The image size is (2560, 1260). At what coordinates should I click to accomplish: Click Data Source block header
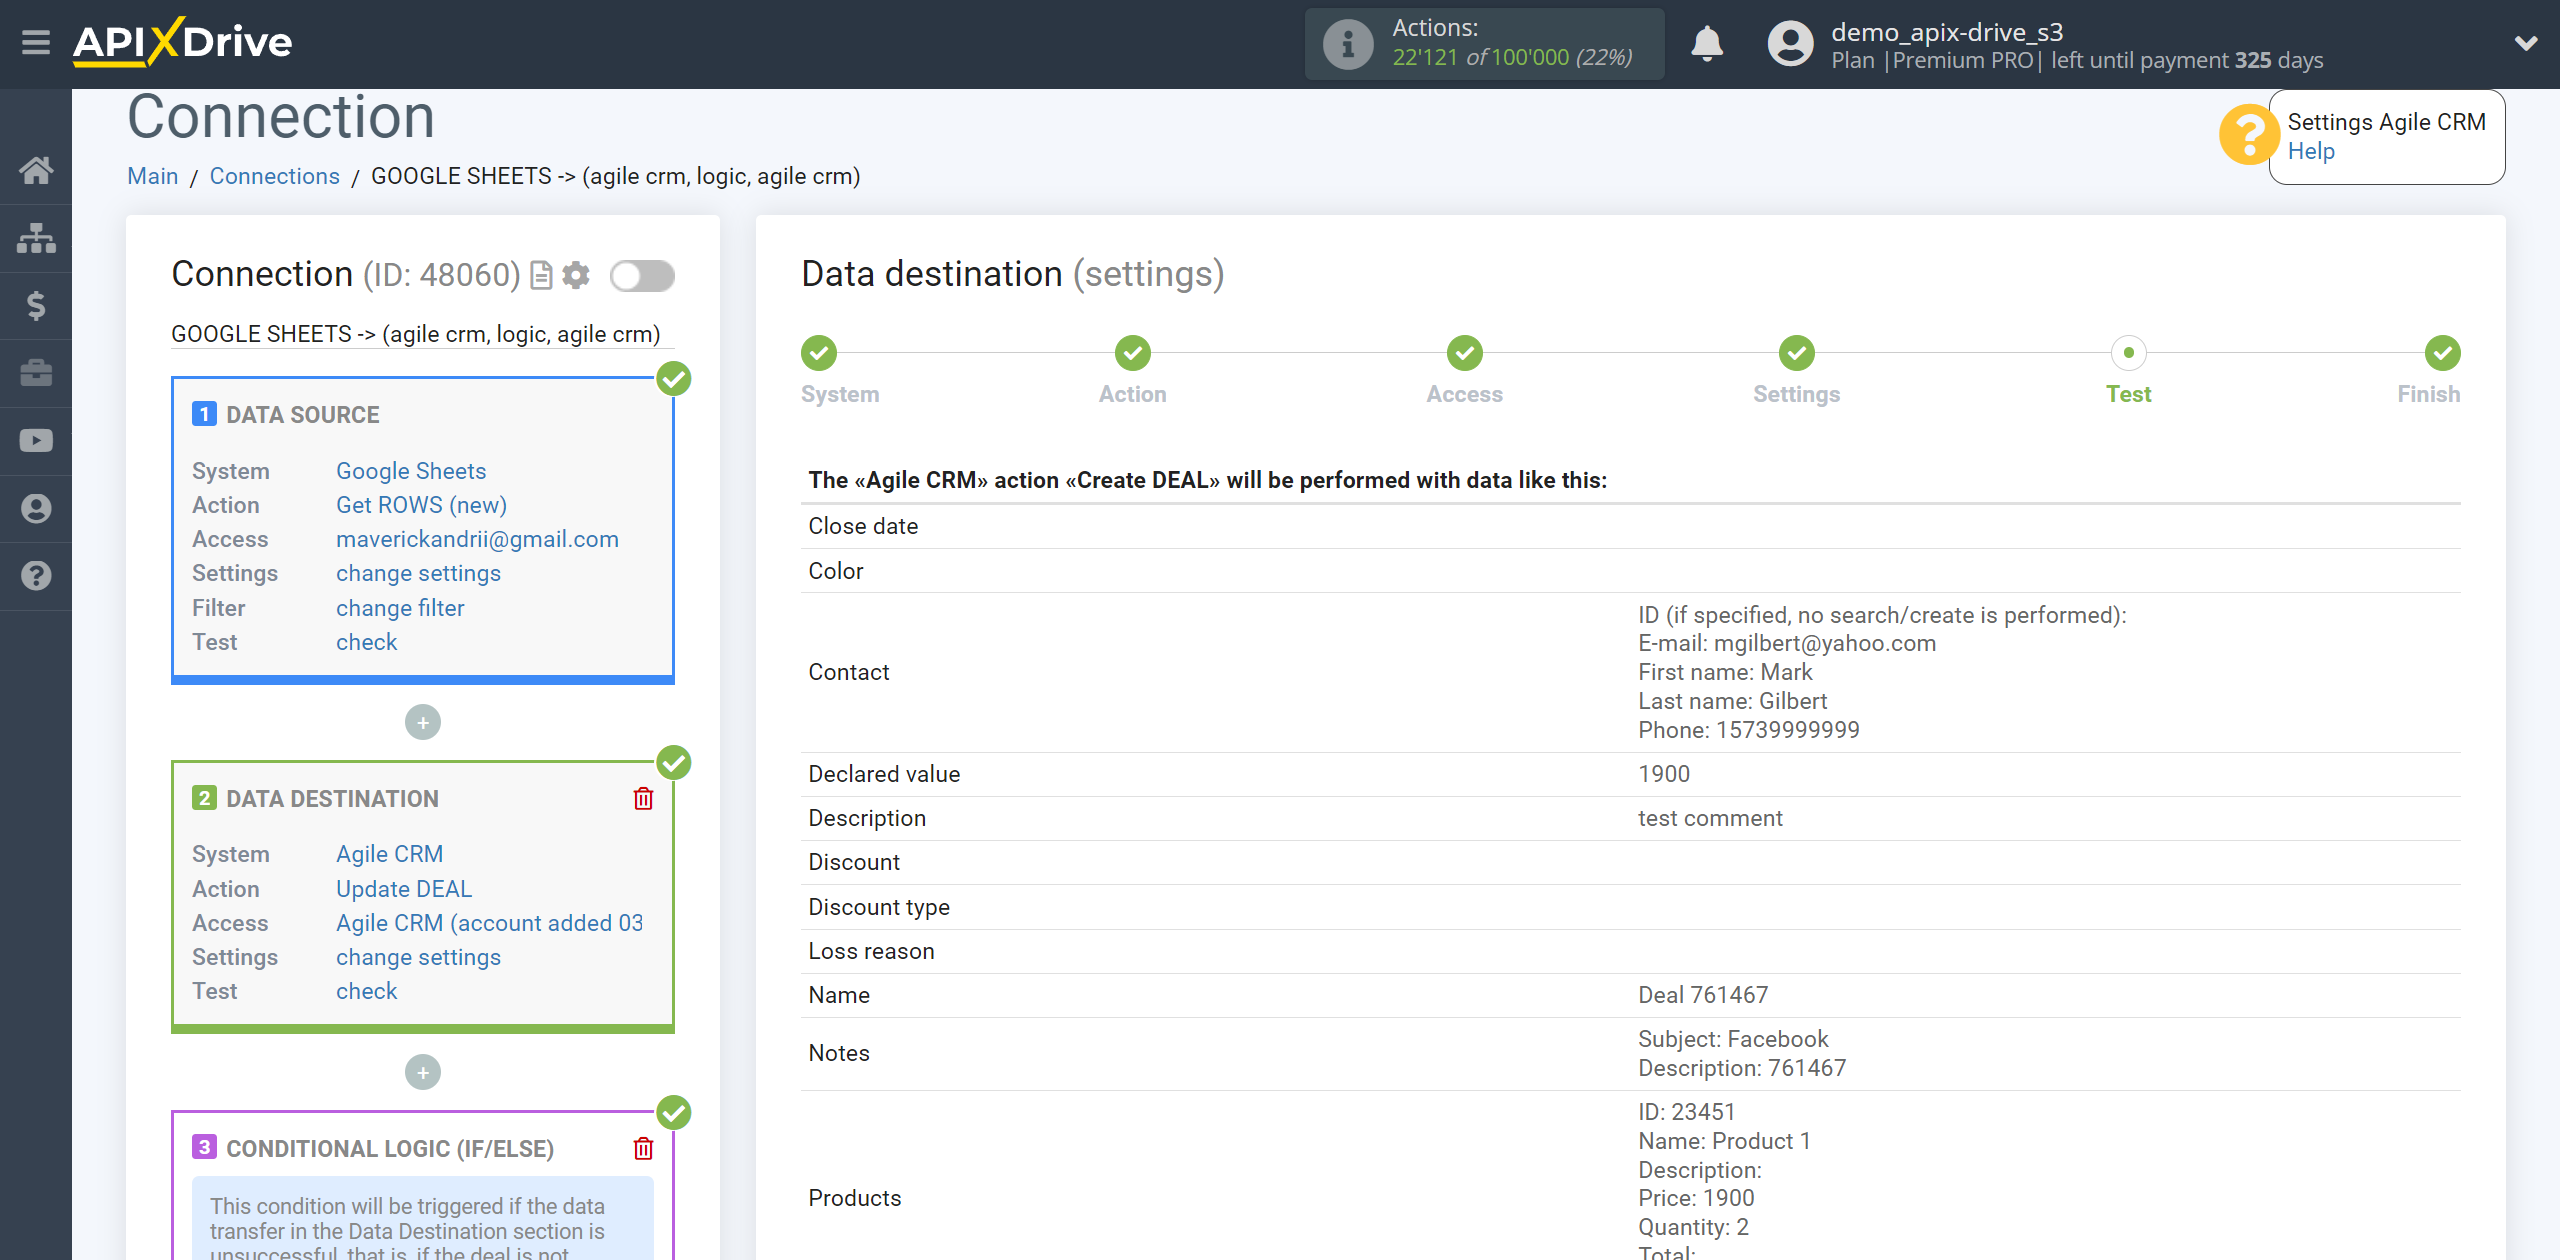302,415
